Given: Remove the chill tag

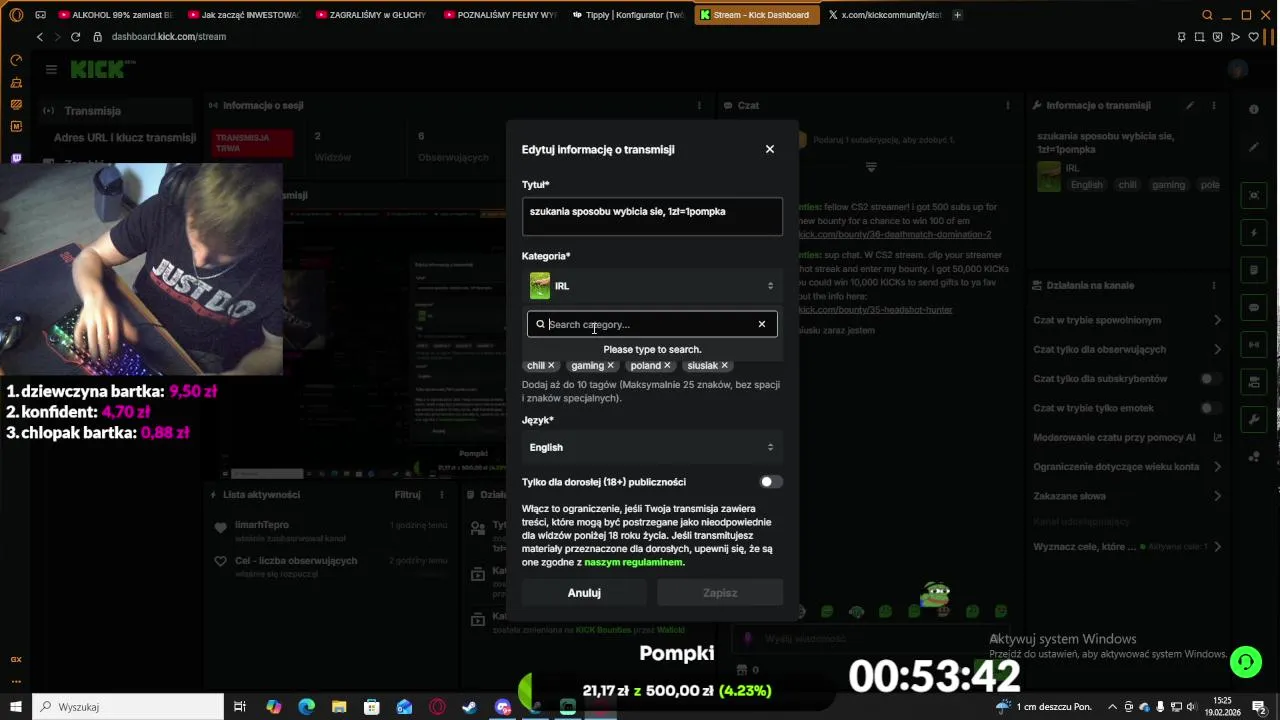Looking at the screenshot, I should (x=551, y=366).
